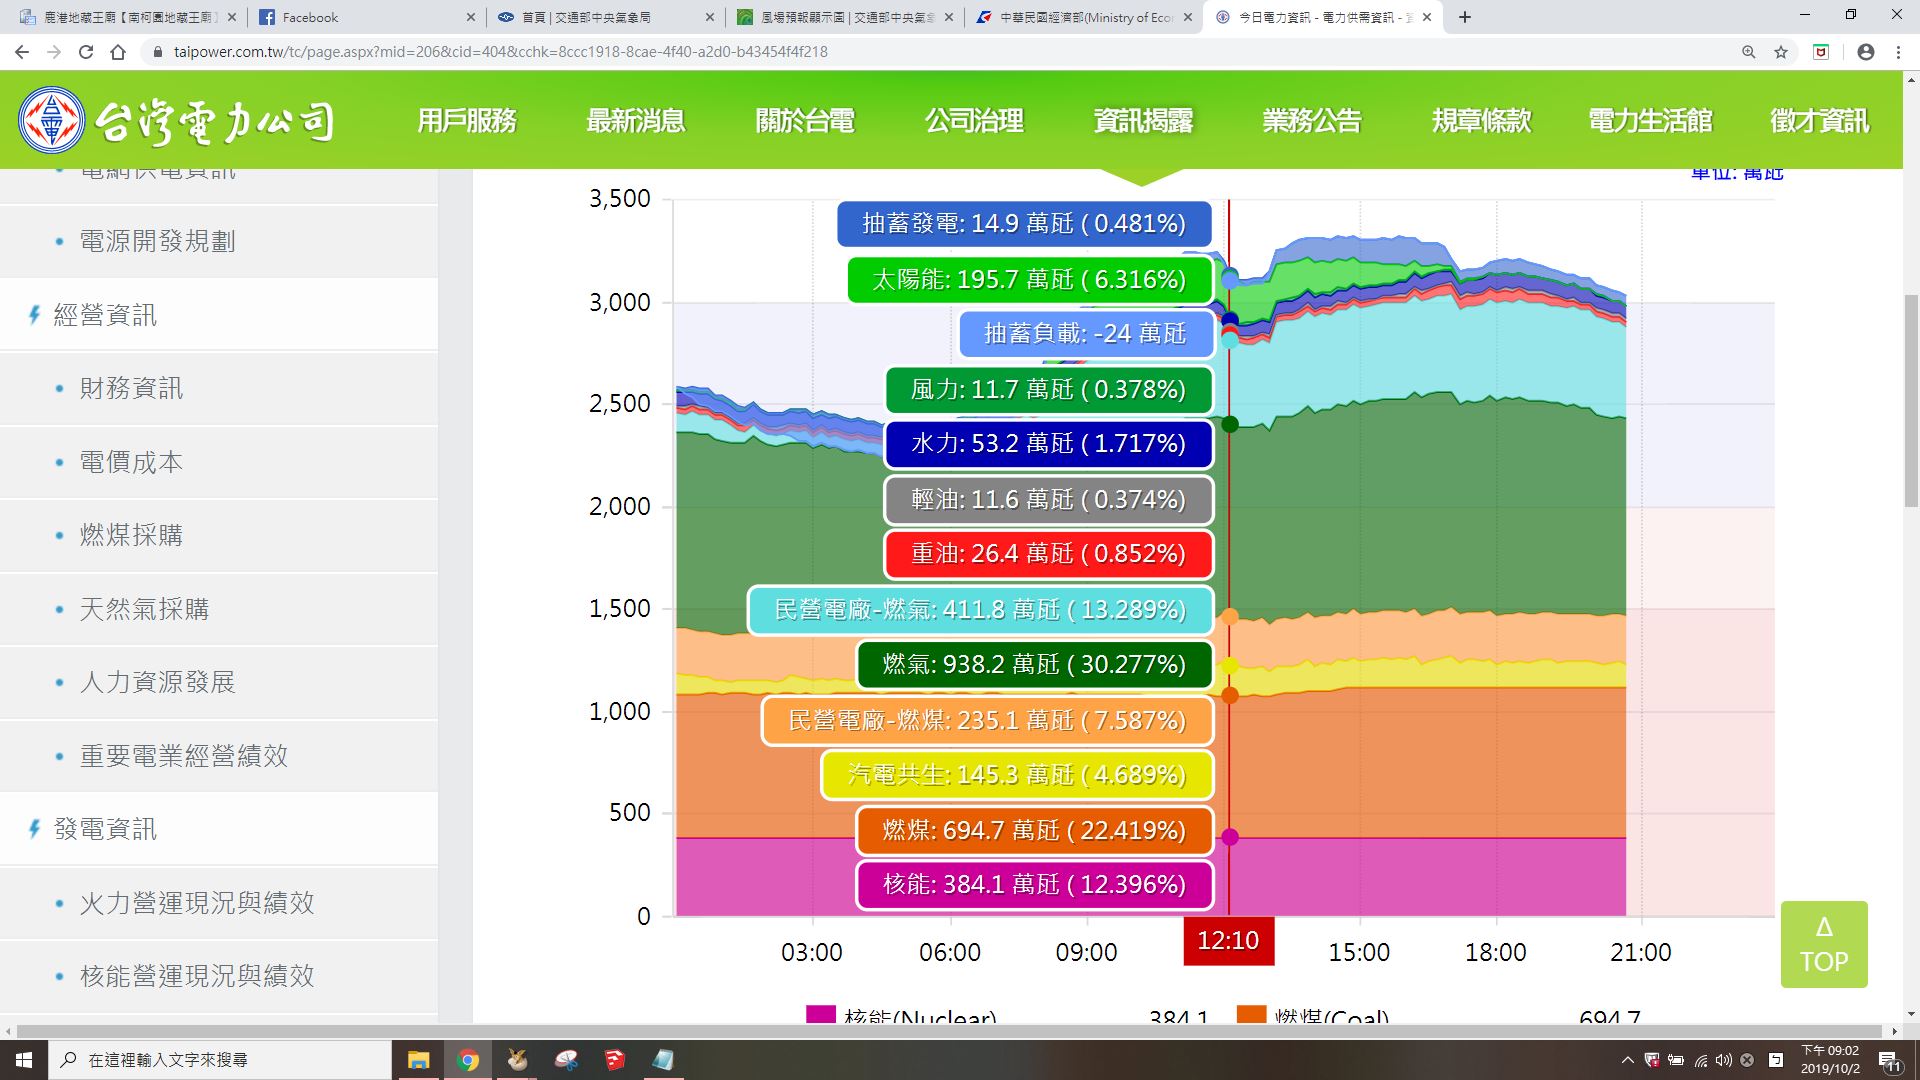Open 人力資源發展 sidebar link

[x=219, y=682]
